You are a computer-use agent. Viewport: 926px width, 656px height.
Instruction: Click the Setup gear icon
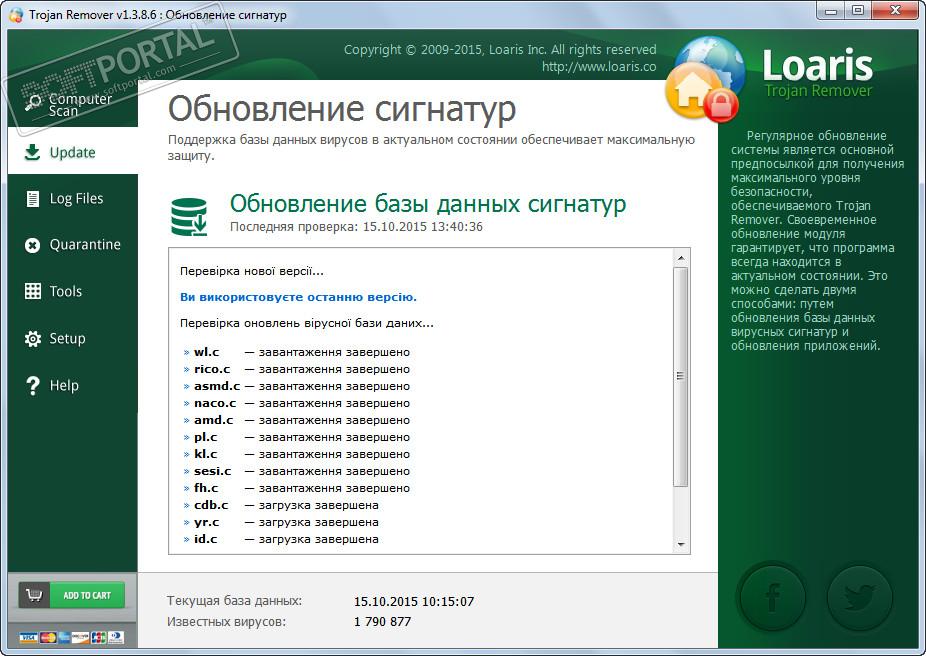[32, 338]
